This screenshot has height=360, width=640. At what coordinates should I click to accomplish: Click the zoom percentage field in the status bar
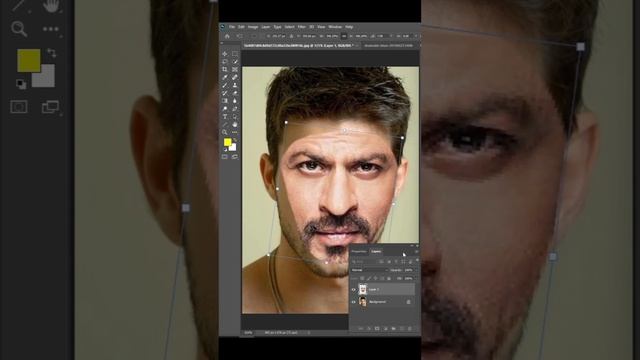[248, 333]
